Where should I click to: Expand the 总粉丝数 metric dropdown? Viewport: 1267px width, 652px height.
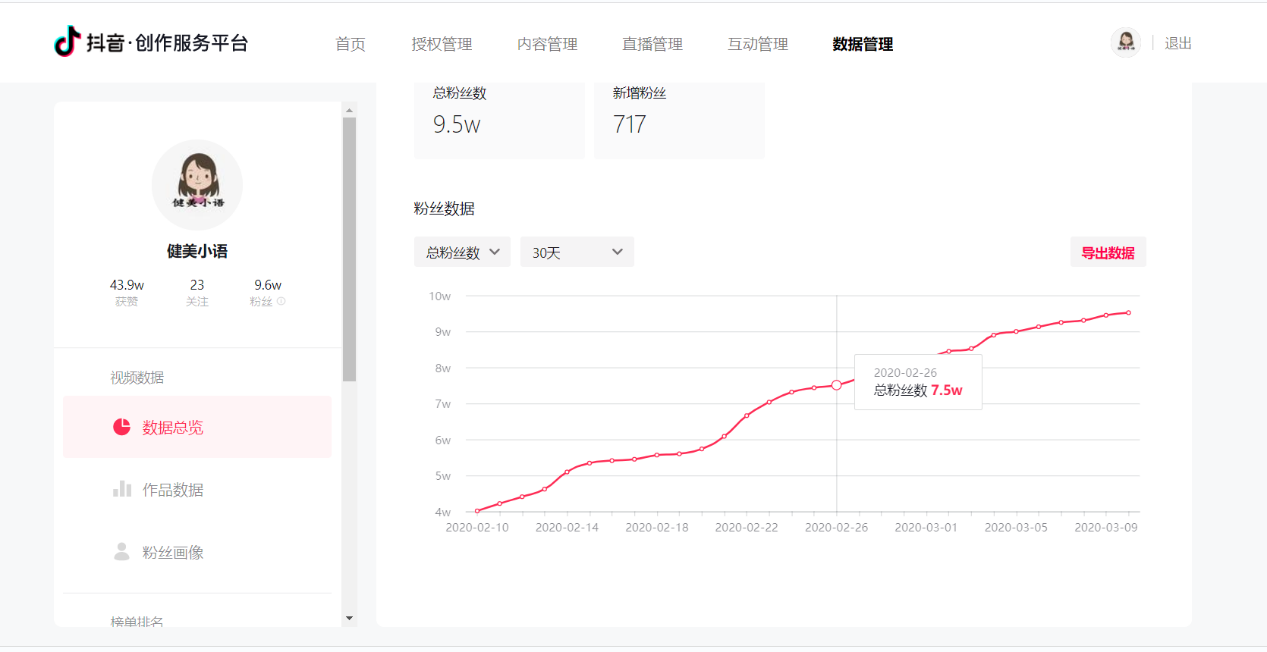462,252
